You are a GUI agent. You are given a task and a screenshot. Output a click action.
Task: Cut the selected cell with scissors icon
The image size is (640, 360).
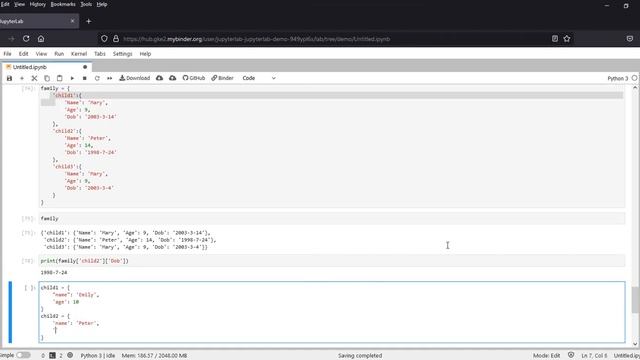click(34, 78)
